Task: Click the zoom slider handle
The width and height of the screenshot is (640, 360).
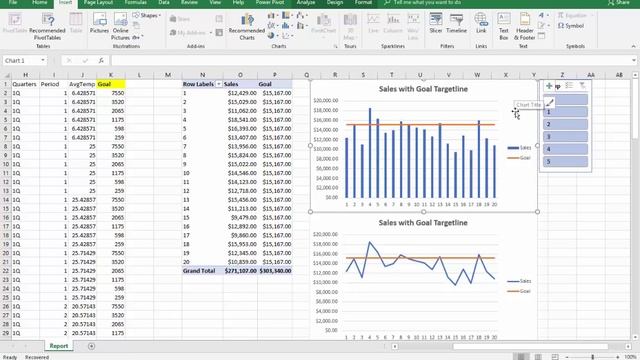Action: click(593, 357)
